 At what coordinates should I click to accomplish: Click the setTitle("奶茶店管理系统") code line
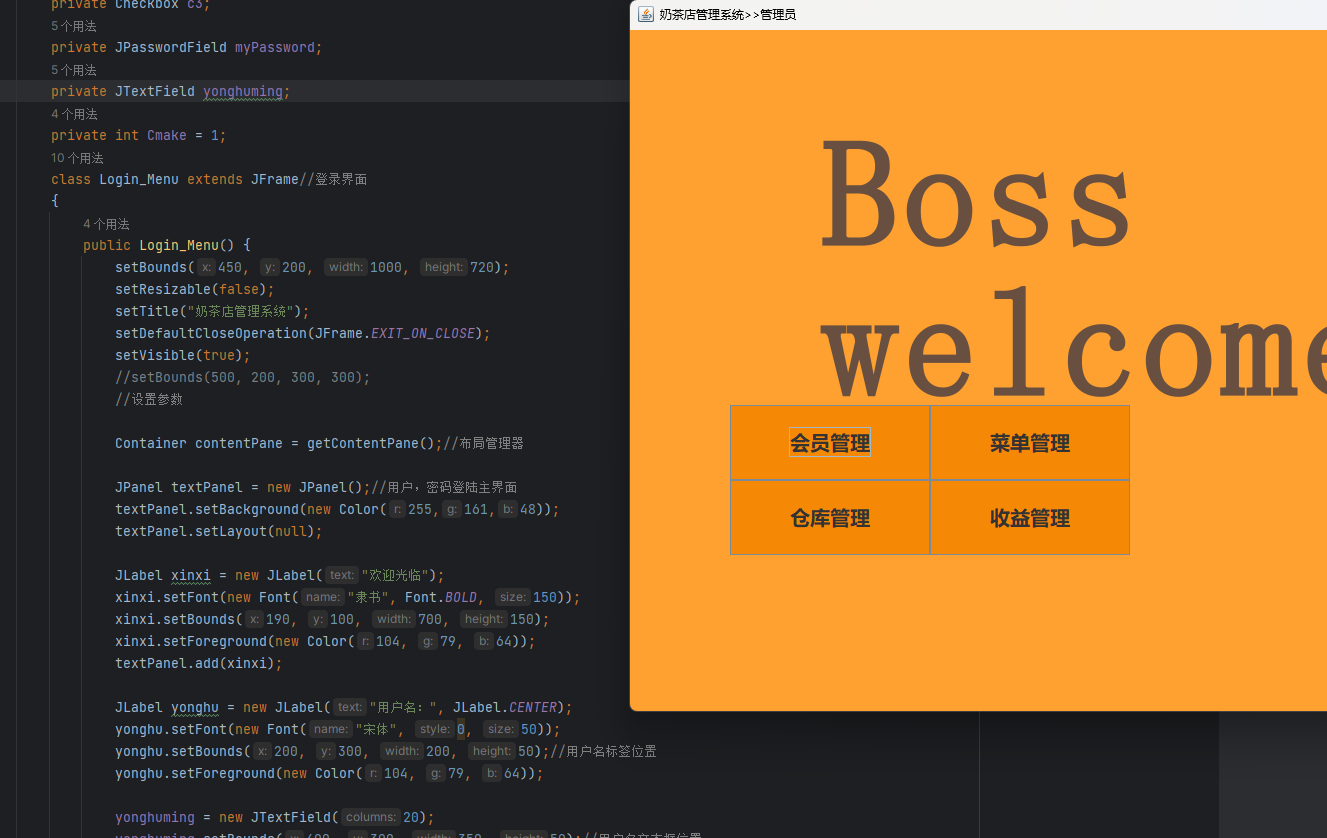click(212, 311)
